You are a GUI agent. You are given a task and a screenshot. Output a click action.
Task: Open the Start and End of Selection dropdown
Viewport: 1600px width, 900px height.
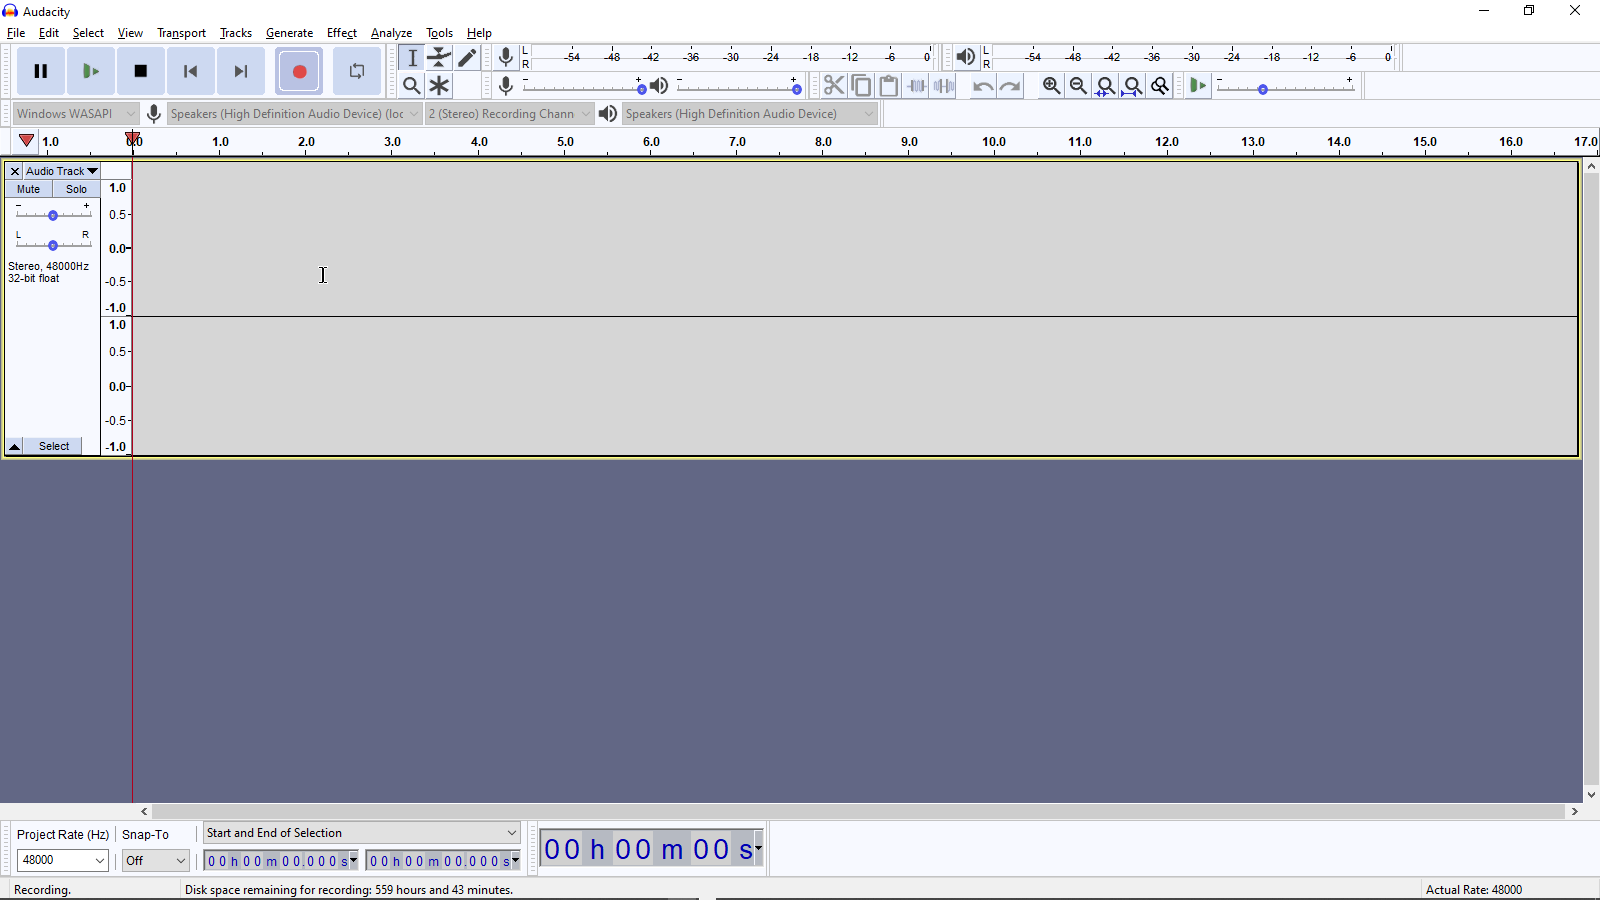(362, 833)
